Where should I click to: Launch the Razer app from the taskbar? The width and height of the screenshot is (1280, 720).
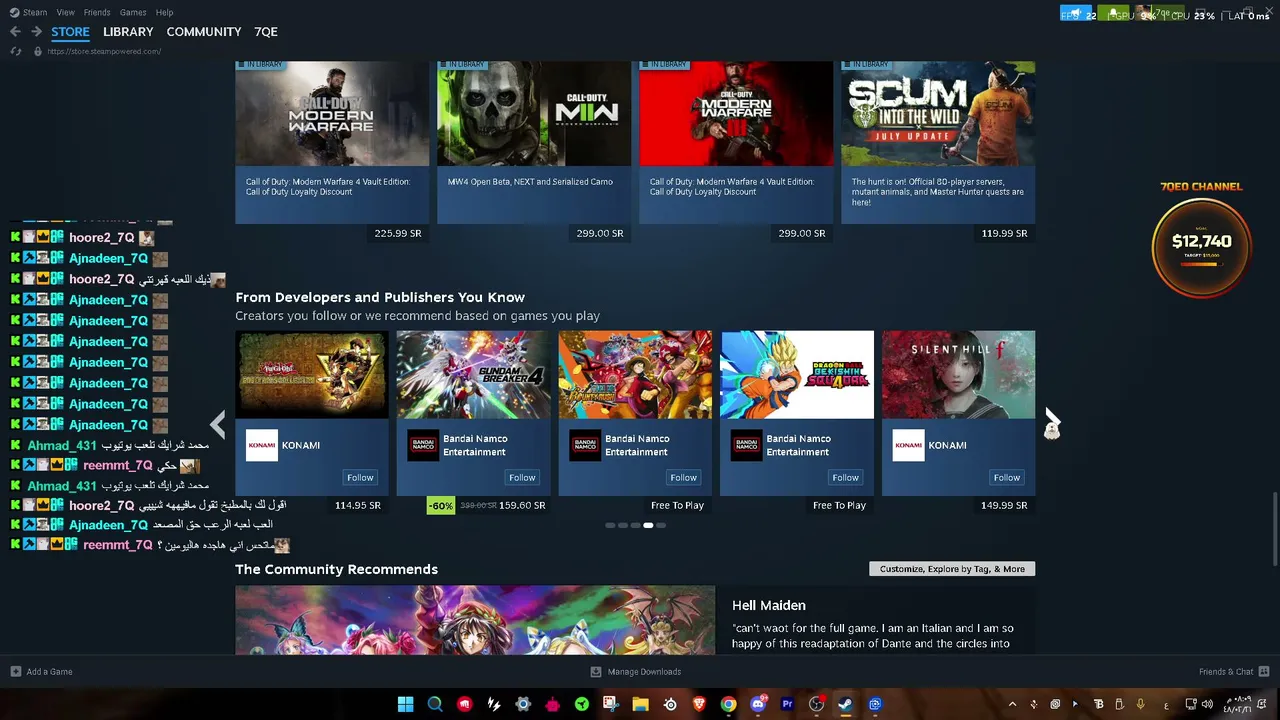(582, 704)
